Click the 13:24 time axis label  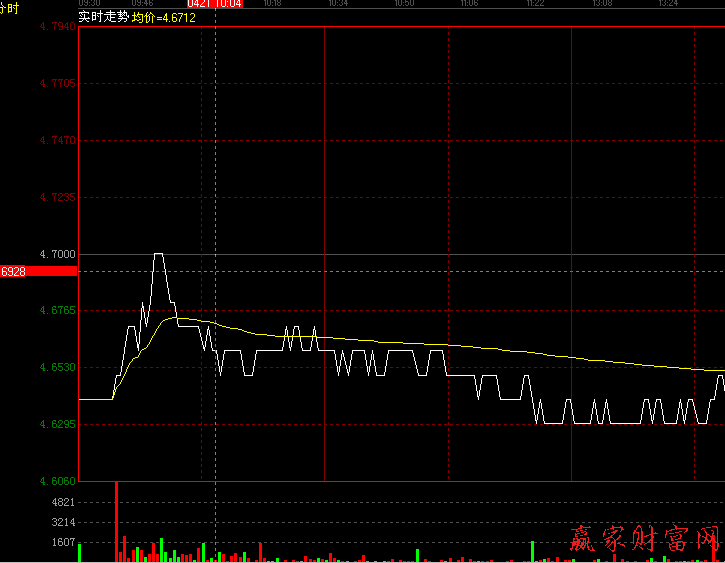coord(668,3)
